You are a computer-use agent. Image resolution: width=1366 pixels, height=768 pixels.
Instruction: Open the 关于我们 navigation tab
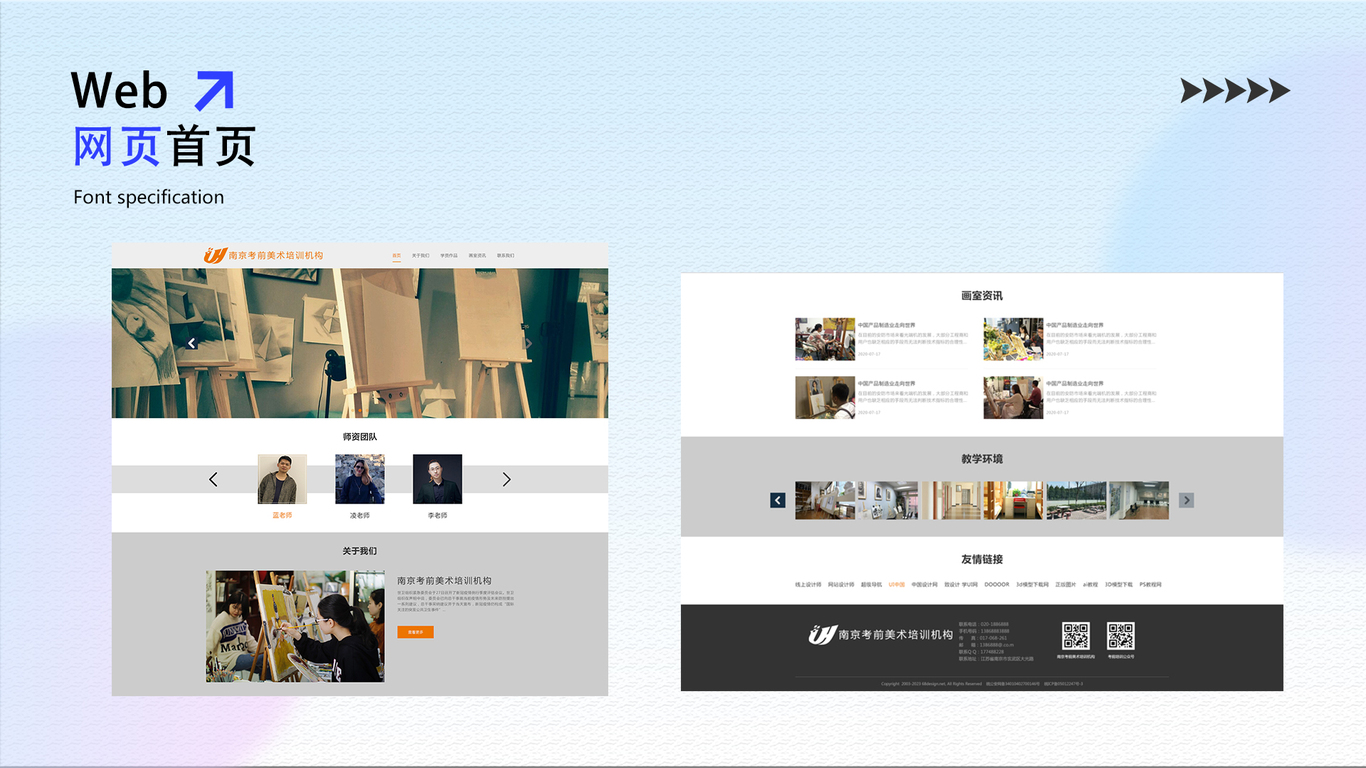pyautogui.click(x=421, y=255)
